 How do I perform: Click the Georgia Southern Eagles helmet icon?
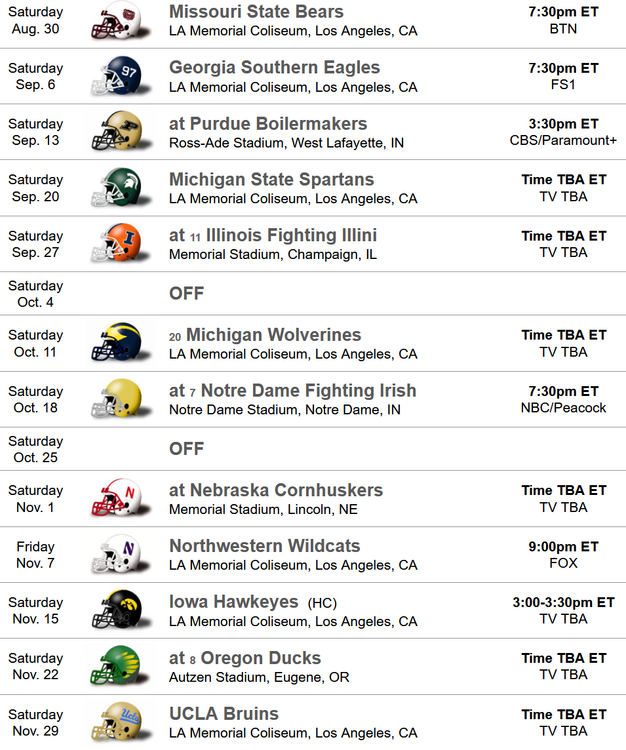115,77
